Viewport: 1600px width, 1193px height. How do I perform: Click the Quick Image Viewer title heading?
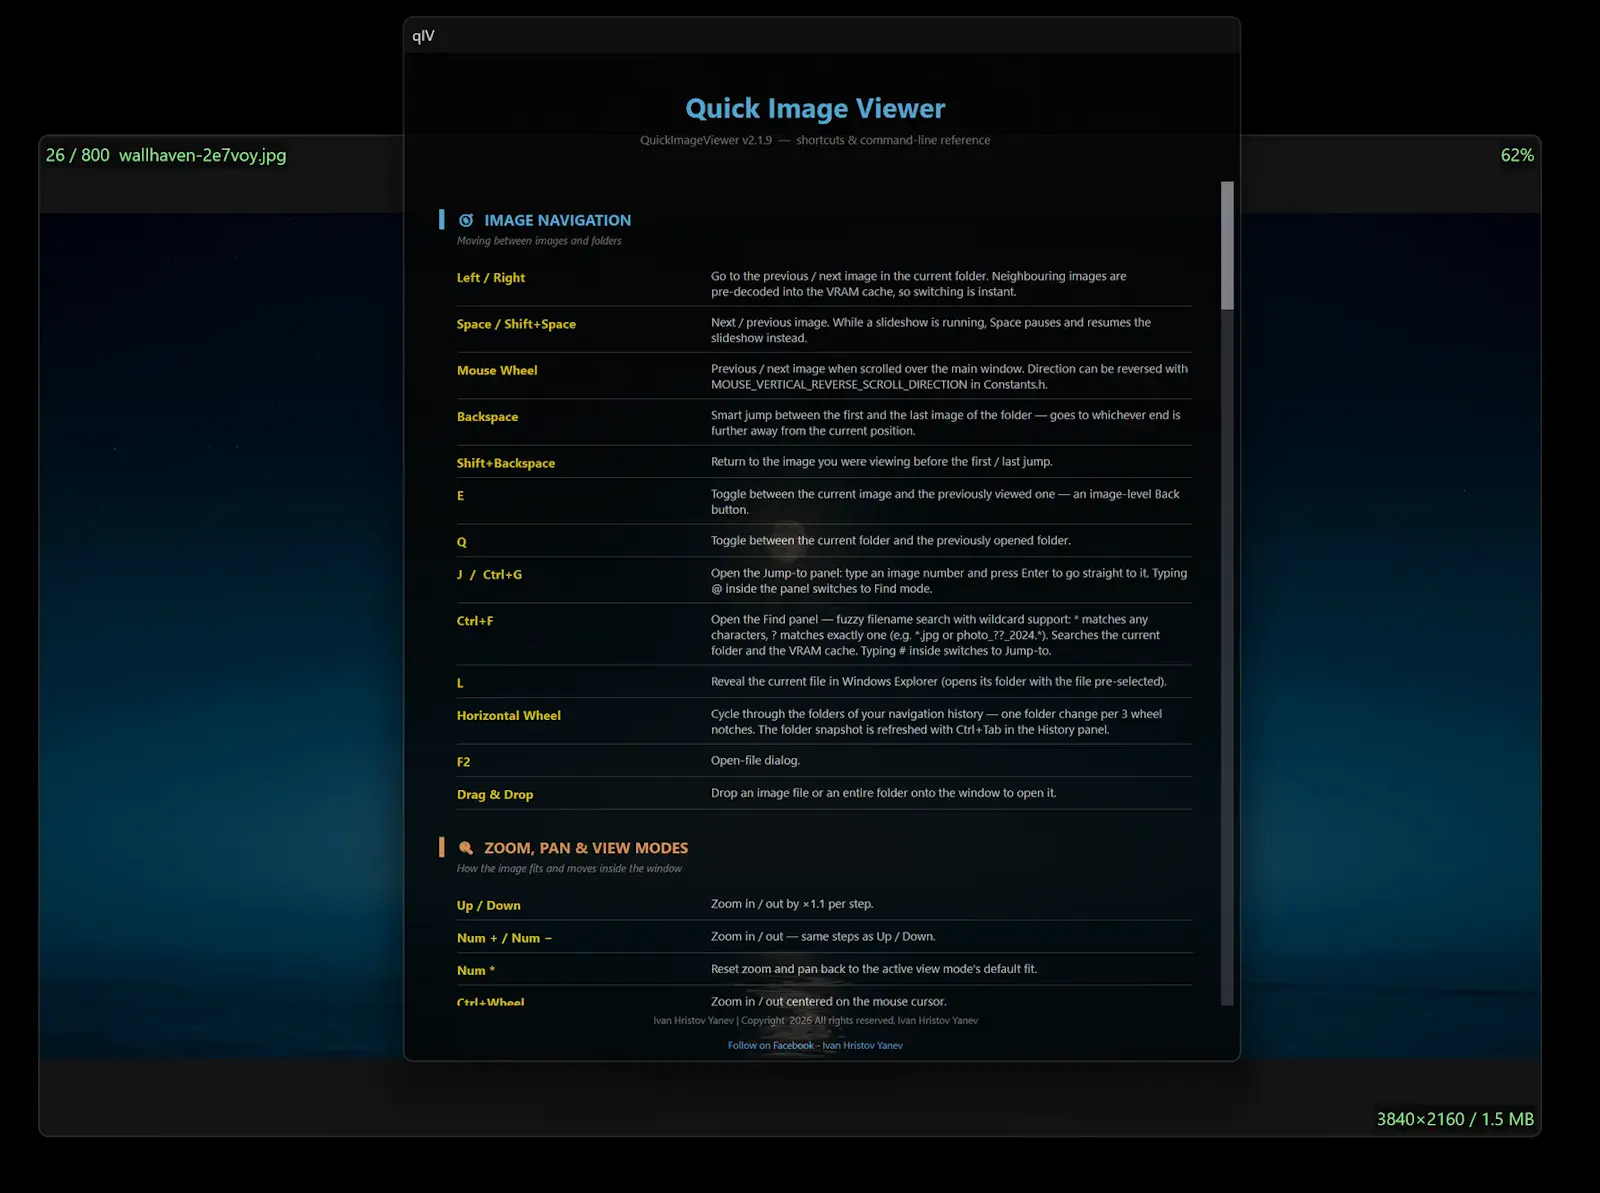click(x=815, y=109)
